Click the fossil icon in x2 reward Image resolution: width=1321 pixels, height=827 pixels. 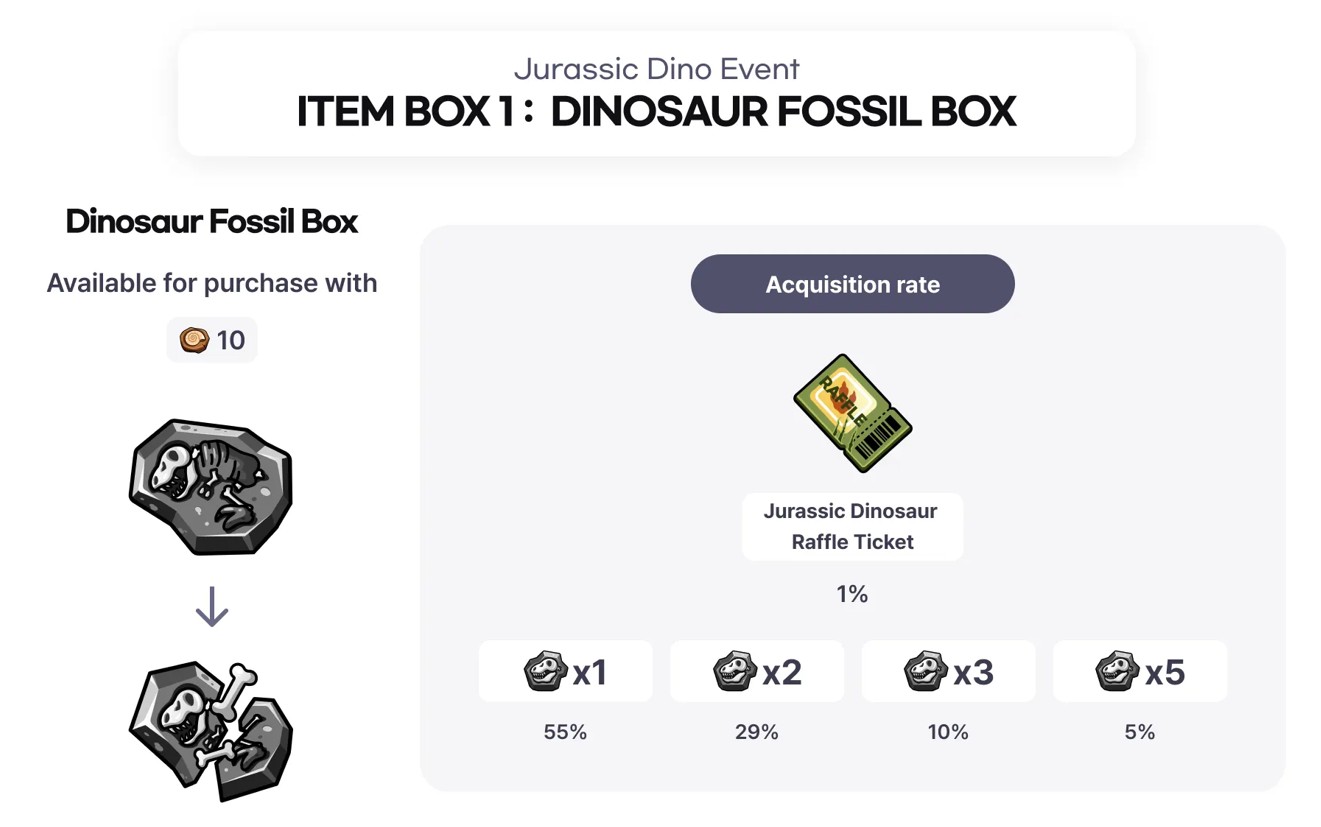pyautogui.click(x=735, y=671)
